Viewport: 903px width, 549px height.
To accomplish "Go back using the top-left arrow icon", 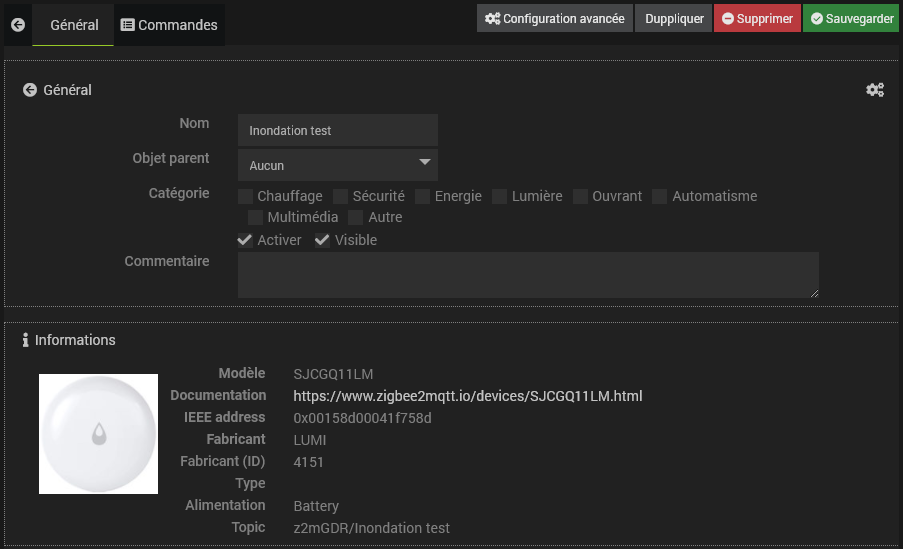I will 18,25.
